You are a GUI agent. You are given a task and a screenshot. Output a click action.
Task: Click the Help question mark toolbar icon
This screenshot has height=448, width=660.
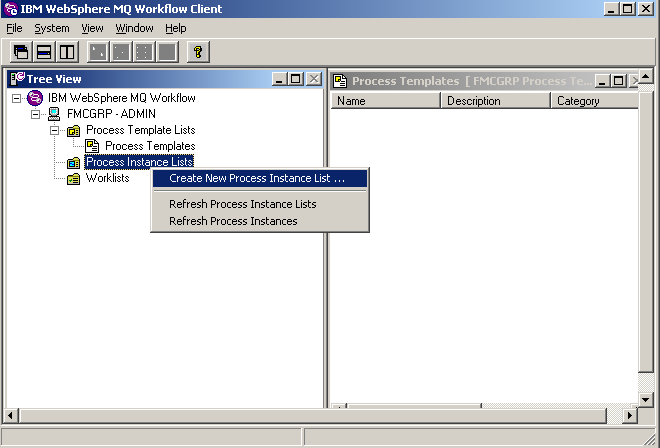click(x=198, y=52)
